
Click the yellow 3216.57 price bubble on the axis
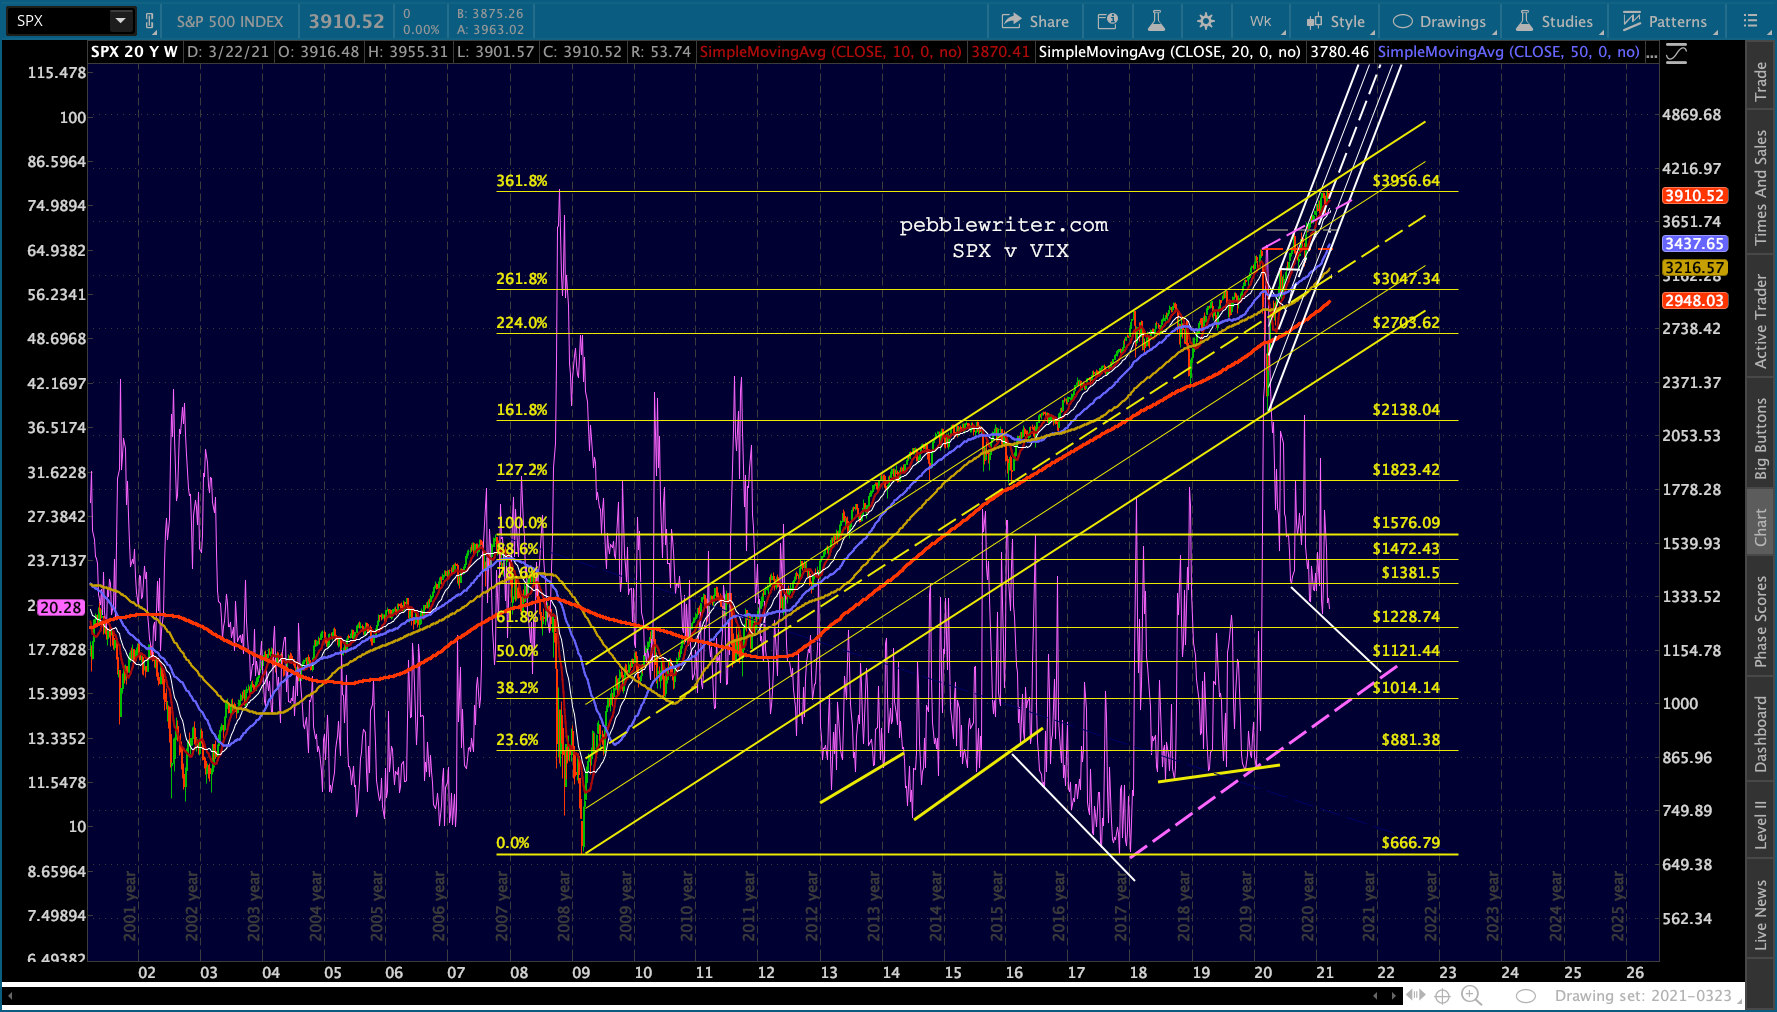(1694, 268)
